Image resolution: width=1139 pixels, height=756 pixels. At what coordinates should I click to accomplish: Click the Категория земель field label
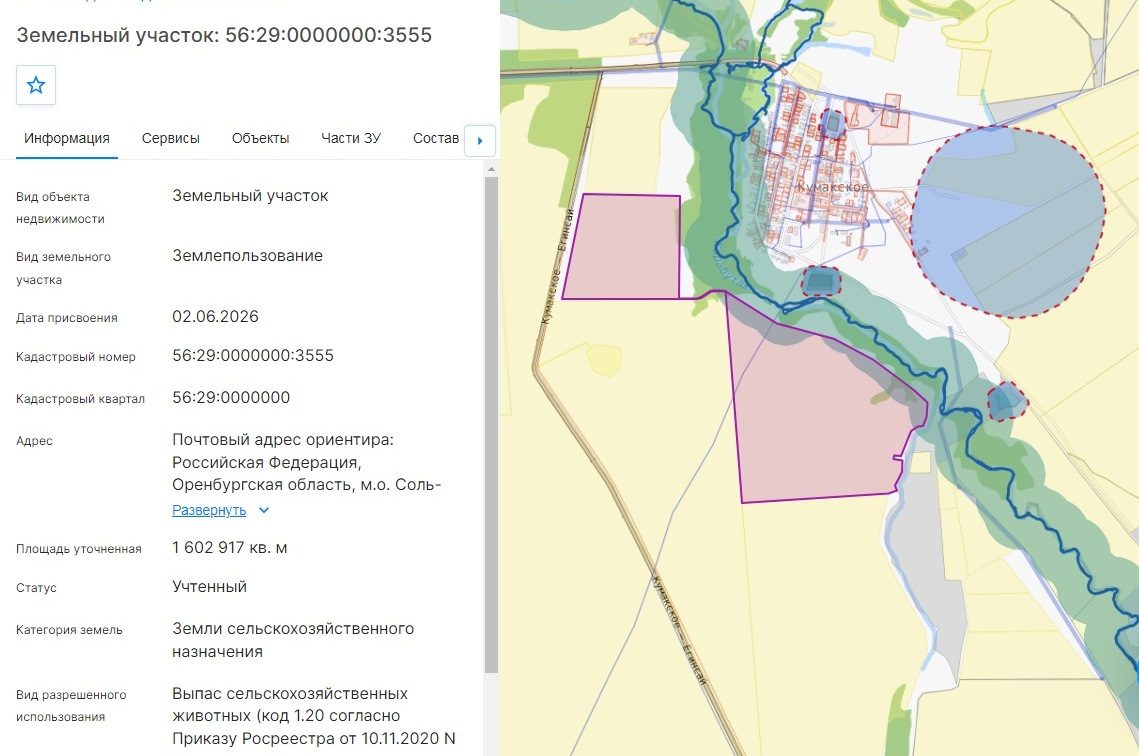[69, 630]
